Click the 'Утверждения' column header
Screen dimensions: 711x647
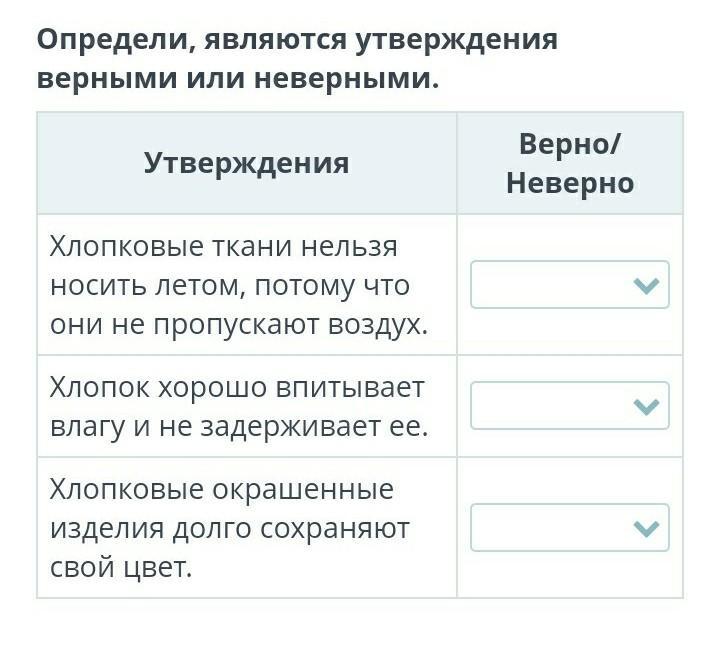247,163
